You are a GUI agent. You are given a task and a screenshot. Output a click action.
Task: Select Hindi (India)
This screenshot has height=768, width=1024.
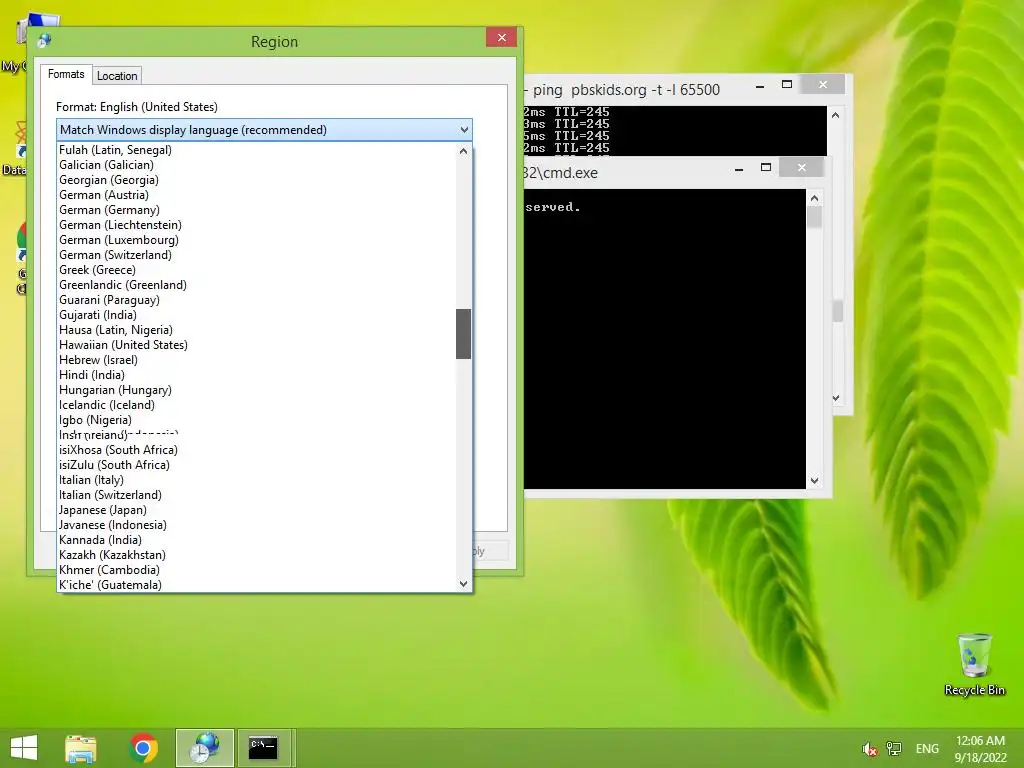point(256,375)
